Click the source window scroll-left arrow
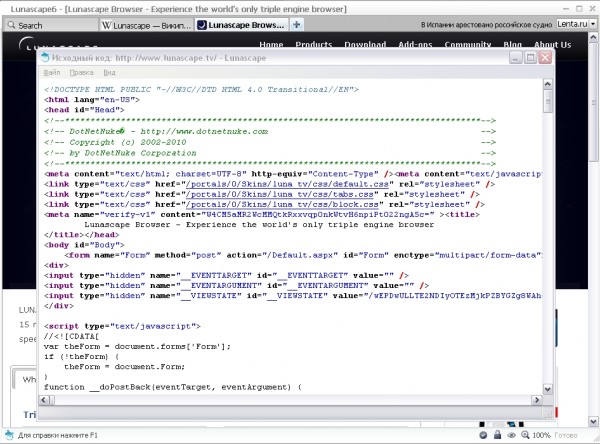The image size is (600, 444). coord(44,400)
